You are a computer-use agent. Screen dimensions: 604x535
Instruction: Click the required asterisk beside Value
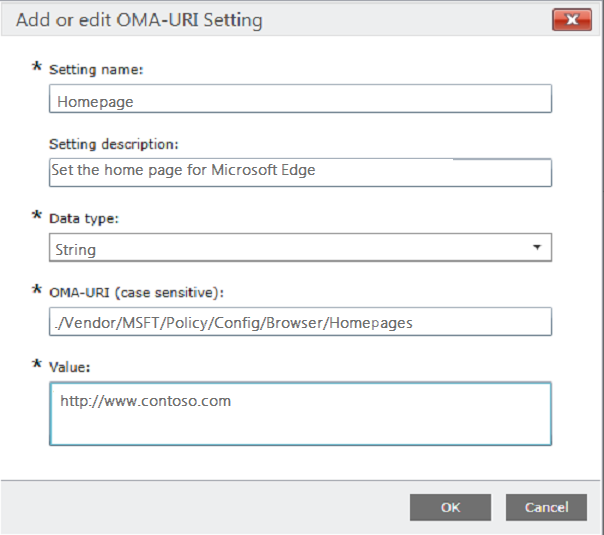click(x=38, y=365)
